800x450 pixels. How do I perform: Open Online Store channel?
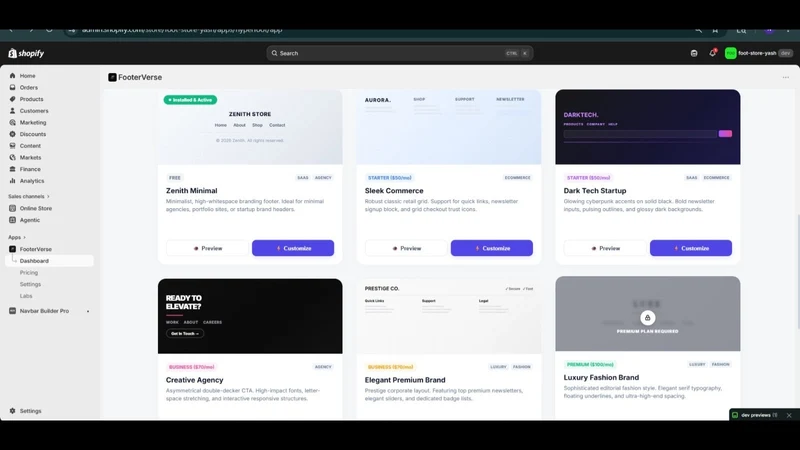click(36, 208)
